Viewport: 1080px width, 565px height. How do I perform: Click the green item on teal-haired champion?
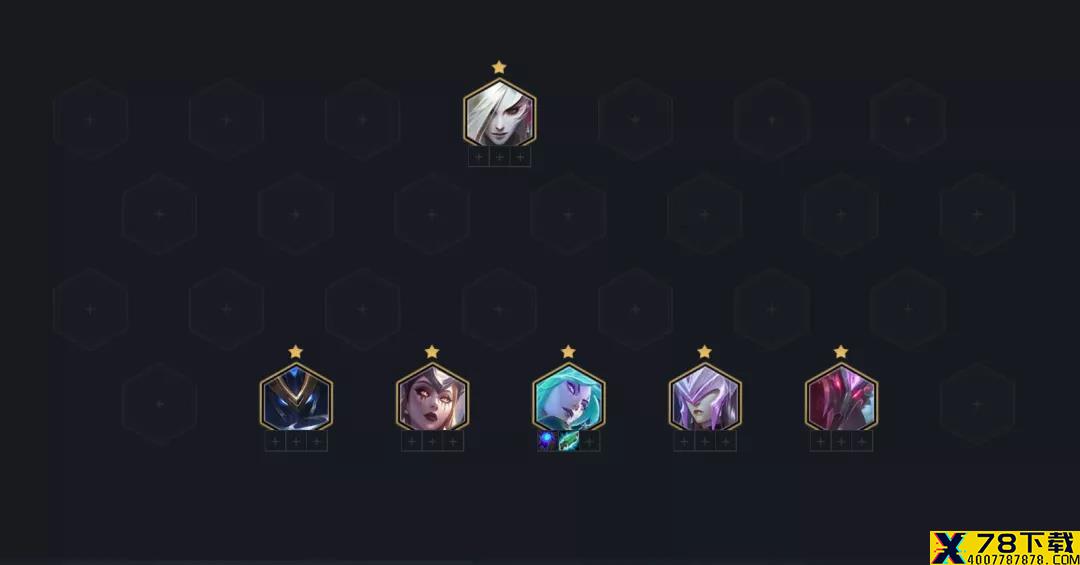(568, 442)
